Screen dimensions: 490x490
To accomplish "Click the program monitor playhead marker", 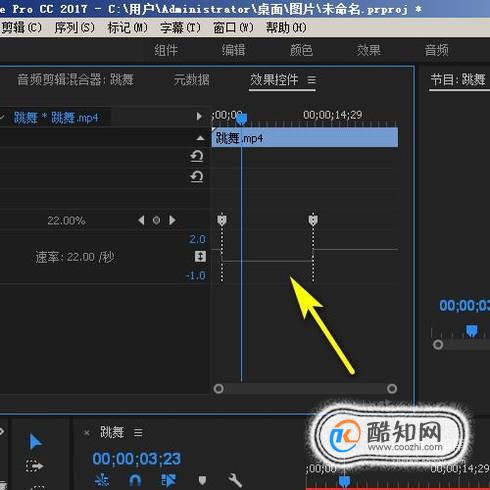I will coord(471,331).
